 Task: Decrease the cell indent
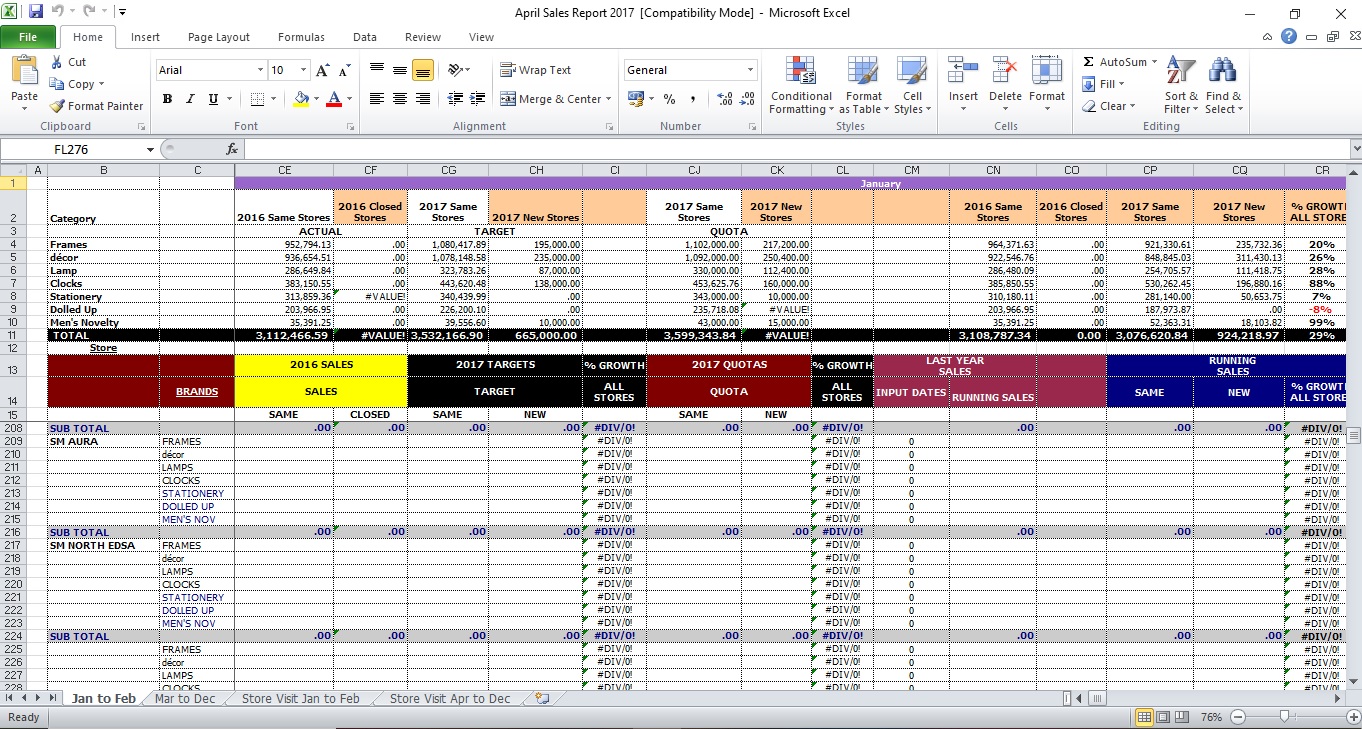tap(455, 99)
